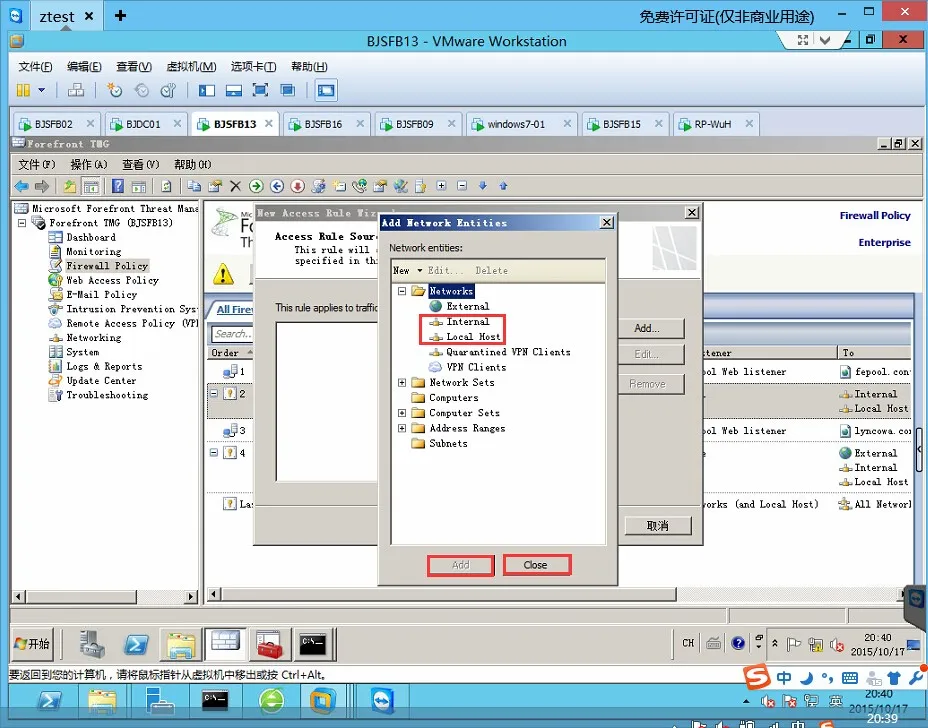Viewport: 928px width, 728px height.
Task: Open Server Manager in guest taskbar
Action: 92,644
